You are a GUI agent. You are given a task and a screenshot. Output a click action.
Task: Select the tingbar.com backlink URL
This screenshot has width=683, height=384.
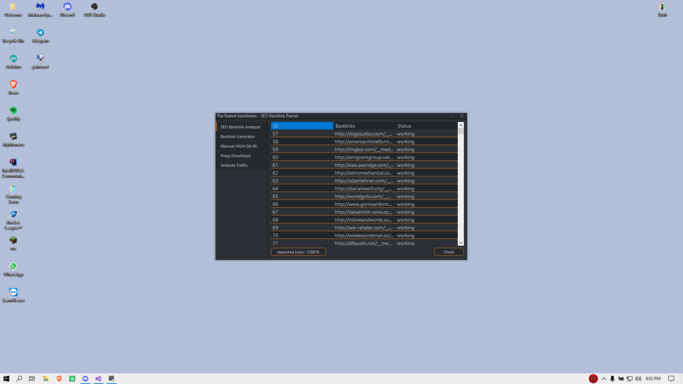[x=363, y=149]
